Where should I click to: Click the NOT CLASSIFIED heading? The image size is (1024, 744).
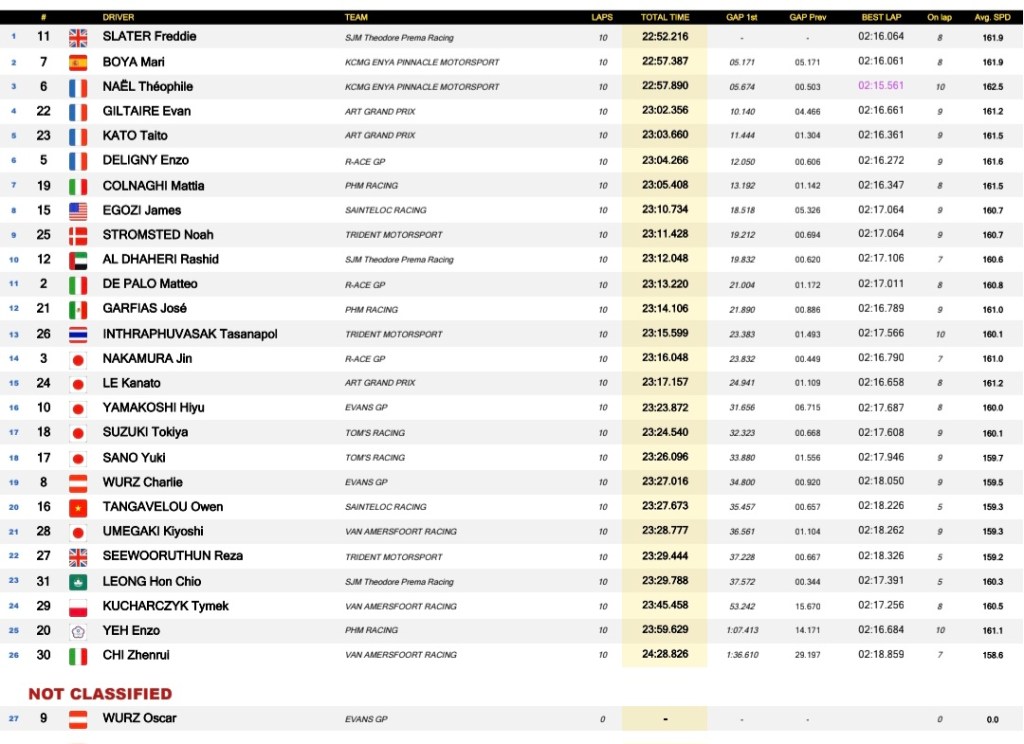pyautogui.click(x=100, y=694)
